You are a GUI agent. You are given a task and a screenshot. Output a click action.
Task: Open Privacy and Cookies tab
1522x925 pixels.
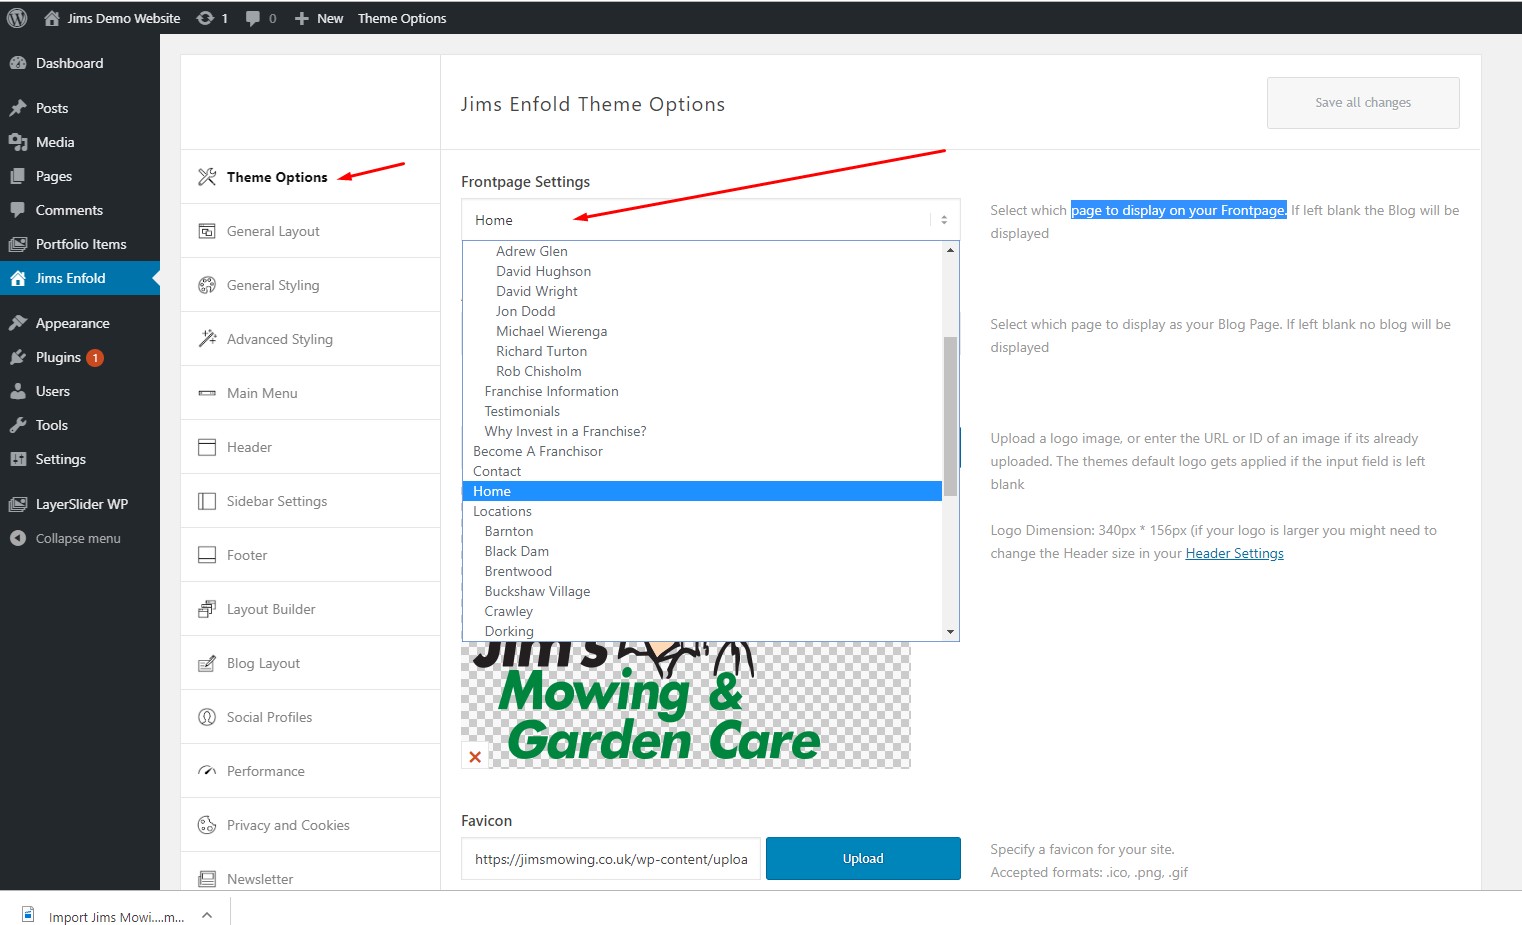pos(310,825)
